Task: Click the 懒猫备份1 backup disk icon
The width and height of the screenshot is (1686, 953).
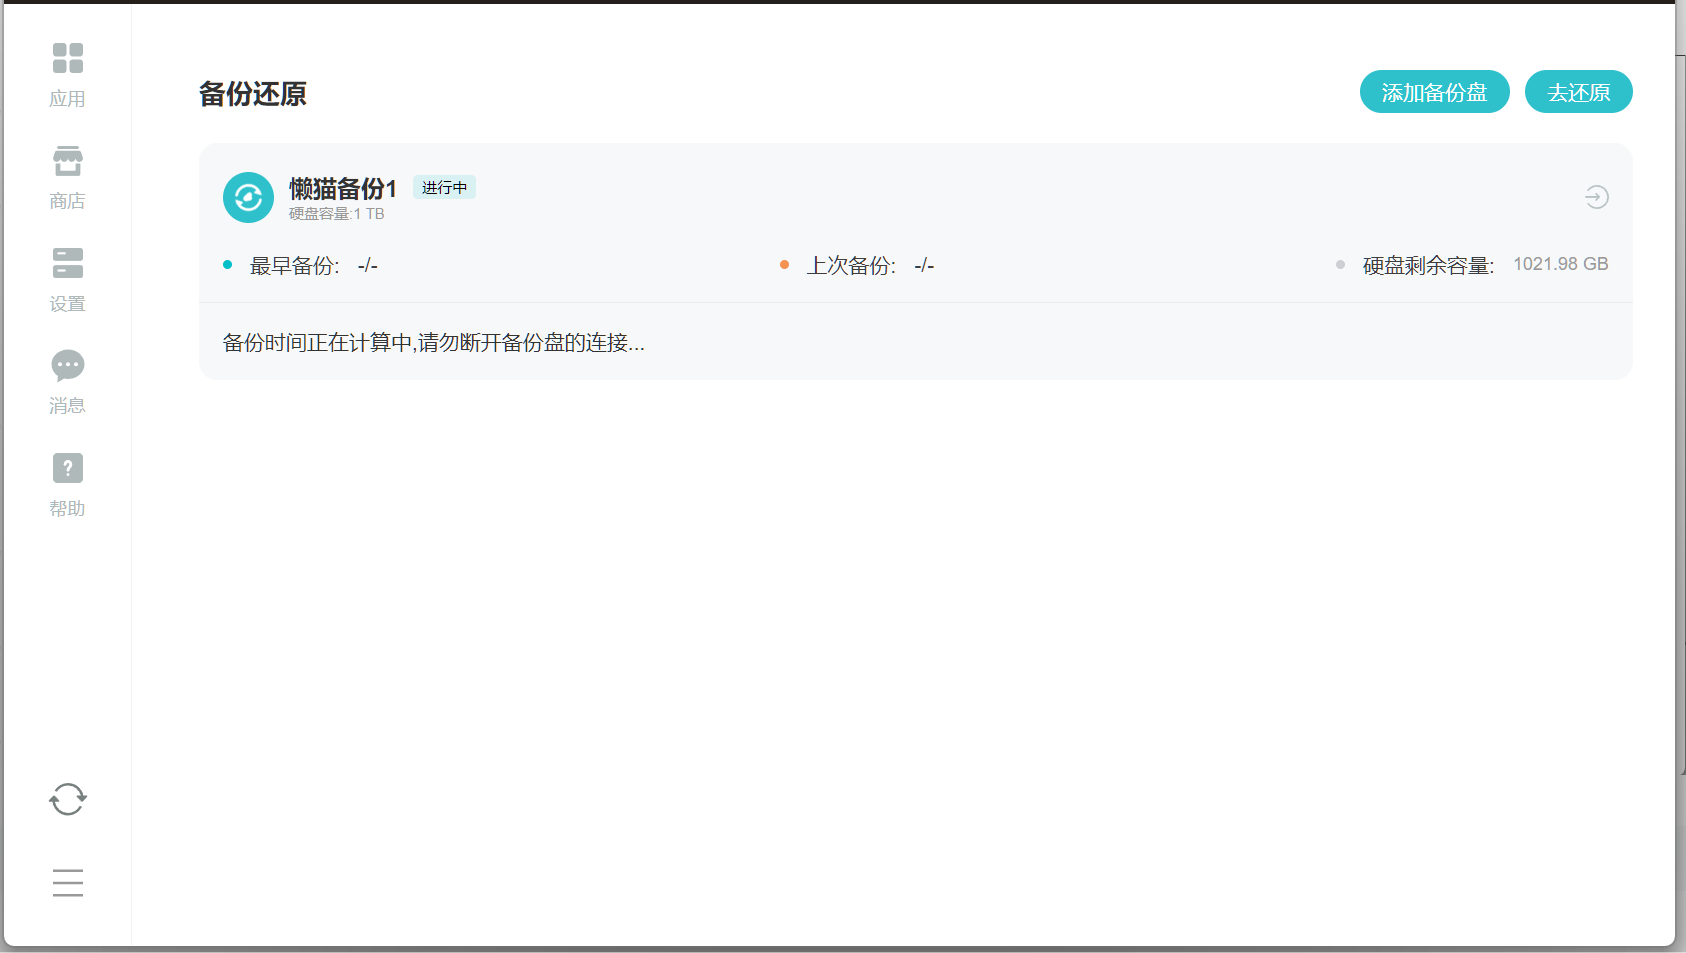Action: (x=248, y=197)
